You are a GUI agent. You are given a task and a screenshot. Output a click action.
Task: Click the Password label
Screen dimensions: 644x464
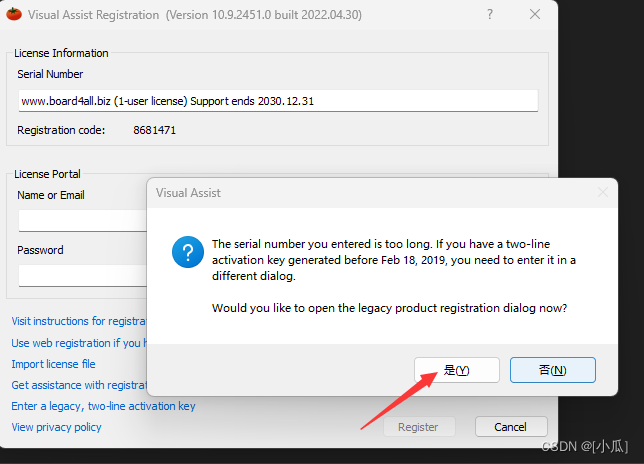tap(40, 250)
